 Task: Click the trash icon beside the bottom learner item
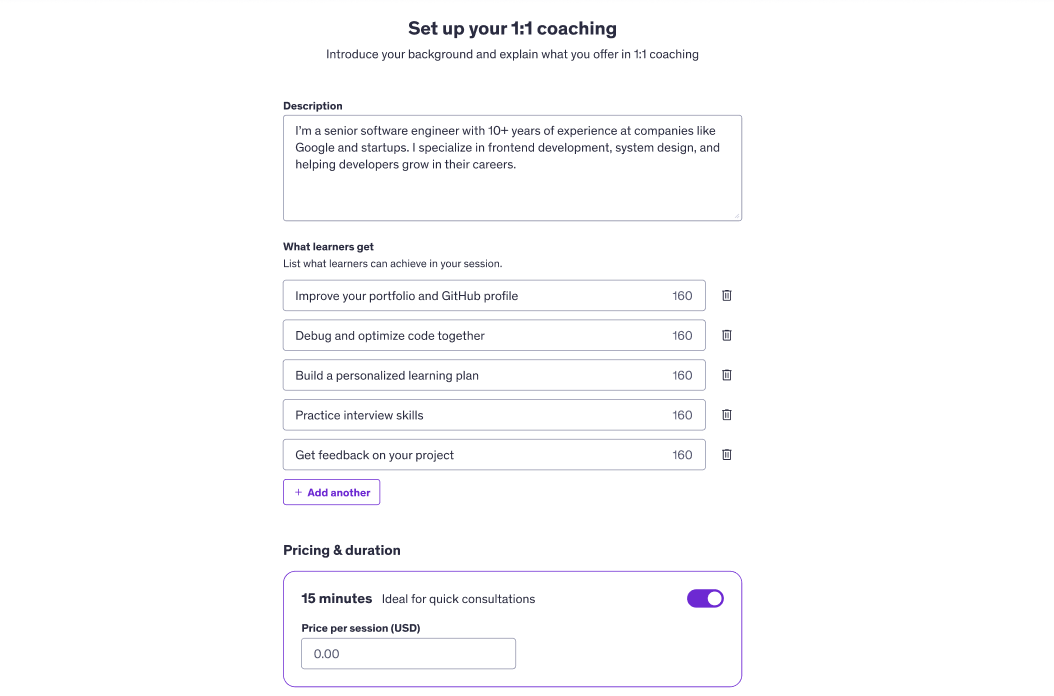tap(726, 455)
